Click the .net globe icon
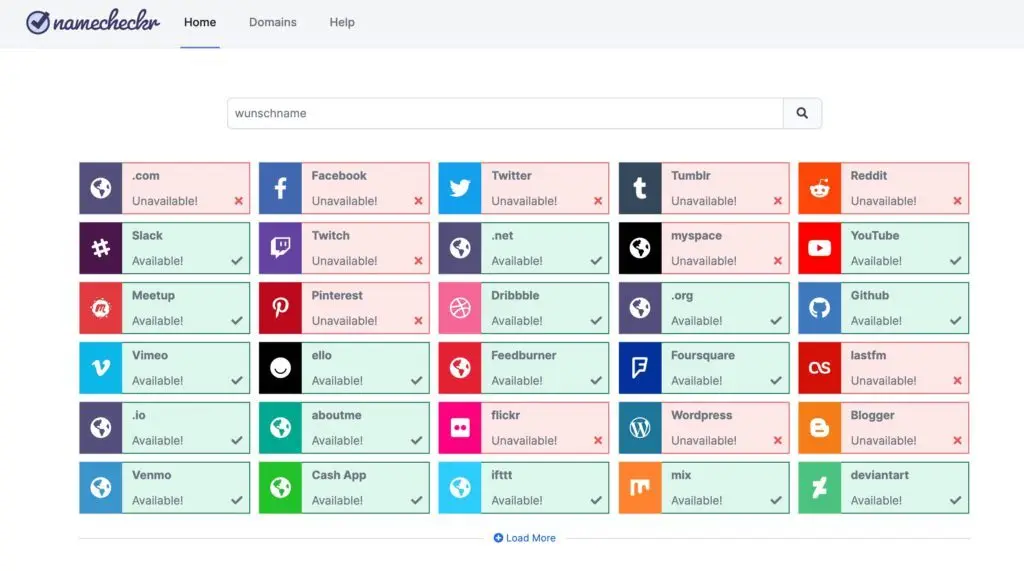1024x571 pixels. pos(460,248)
